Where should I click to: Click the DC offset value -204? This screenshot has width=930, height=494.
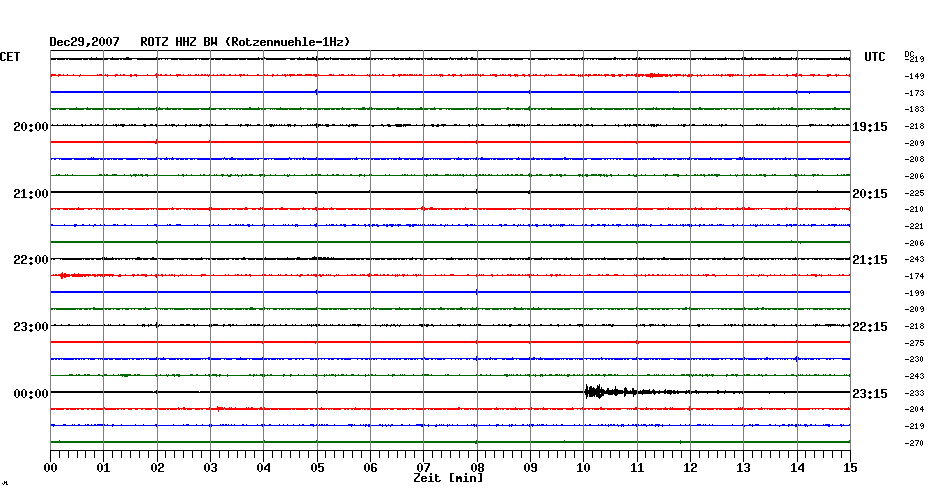pyautogui.click(x=915, y=409)
